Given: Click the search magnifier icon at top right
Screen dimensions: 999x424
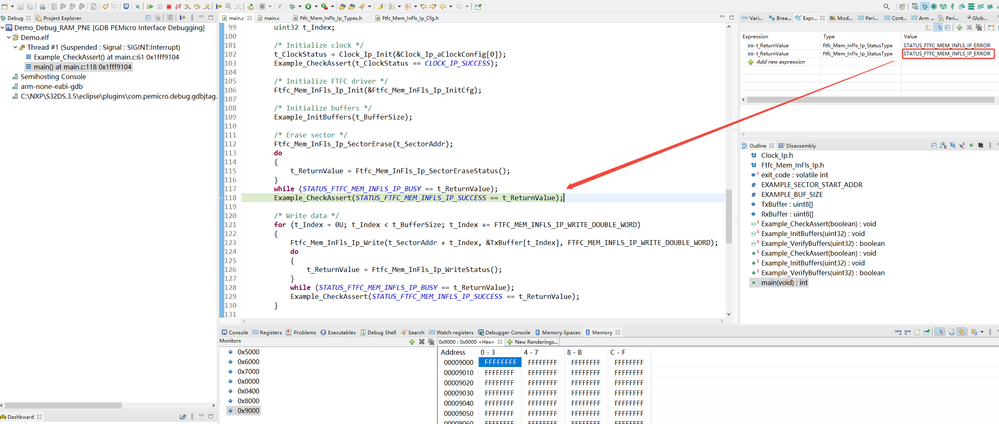Looking at the screenshot, I should (x=887, y=6).
